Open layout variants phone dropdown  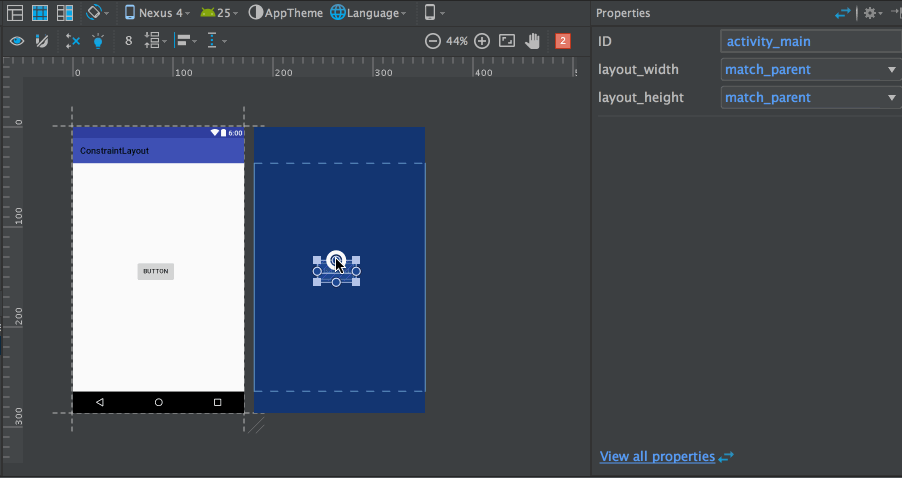[x=434, y=13]
